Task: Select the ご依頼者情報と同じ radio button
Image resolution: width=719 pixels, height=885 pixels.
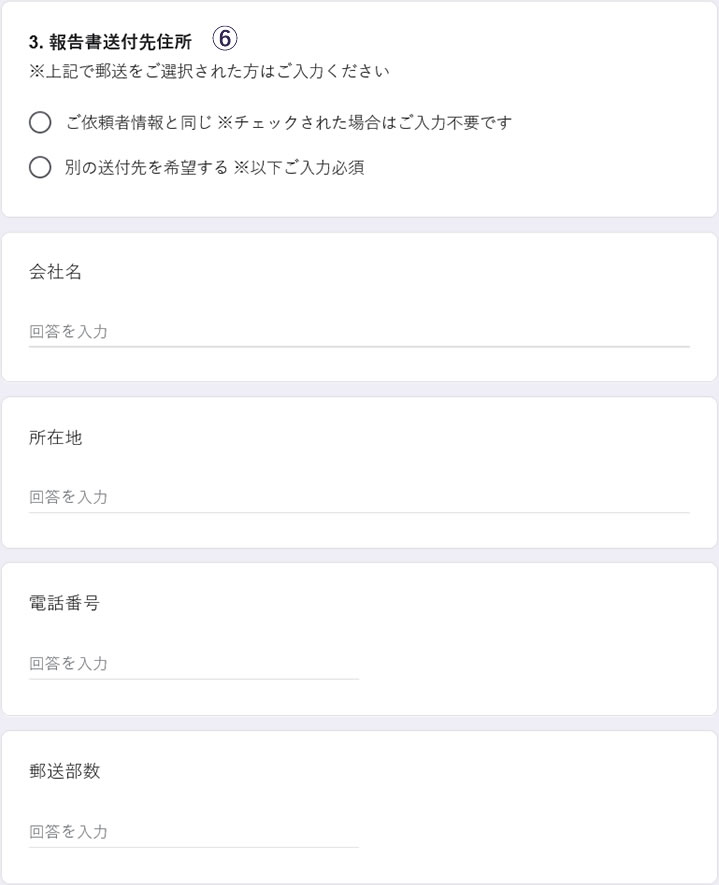Action: coord(40,123)
